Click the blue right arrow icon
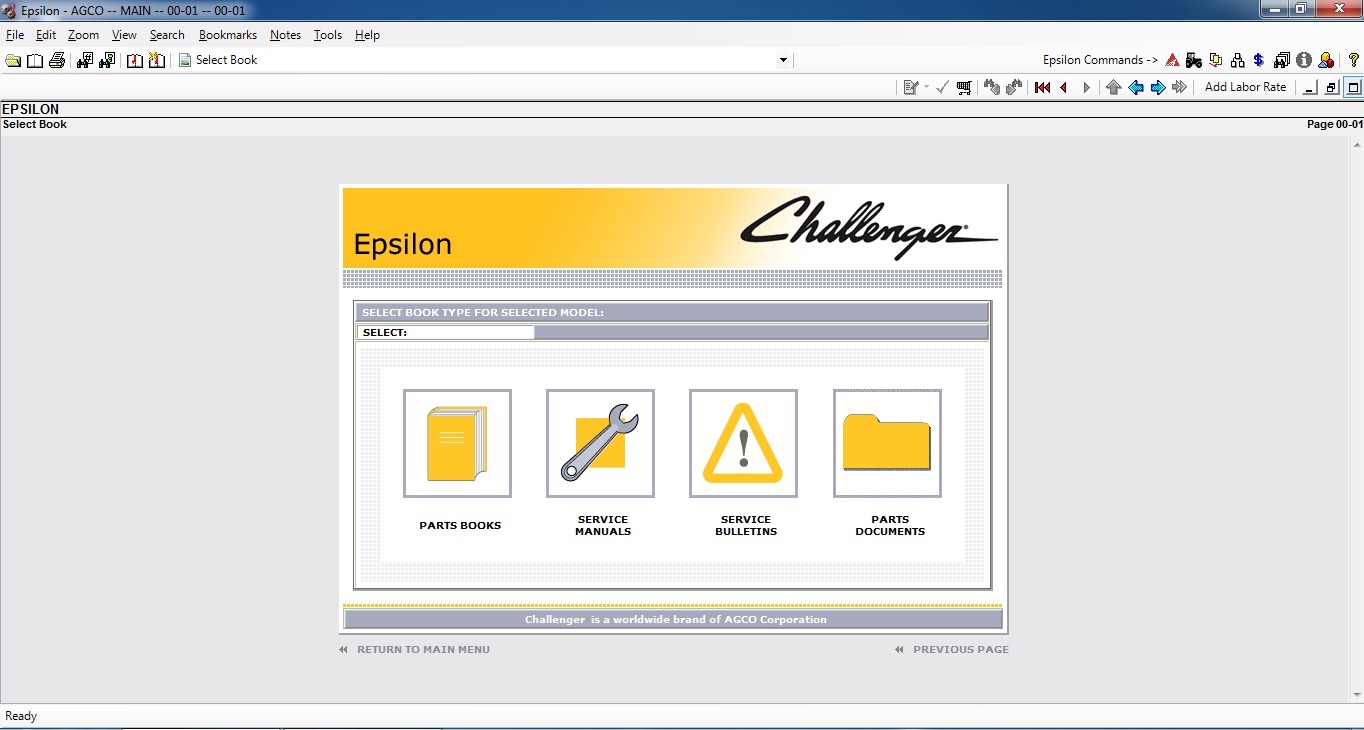 pos(1158,87)
